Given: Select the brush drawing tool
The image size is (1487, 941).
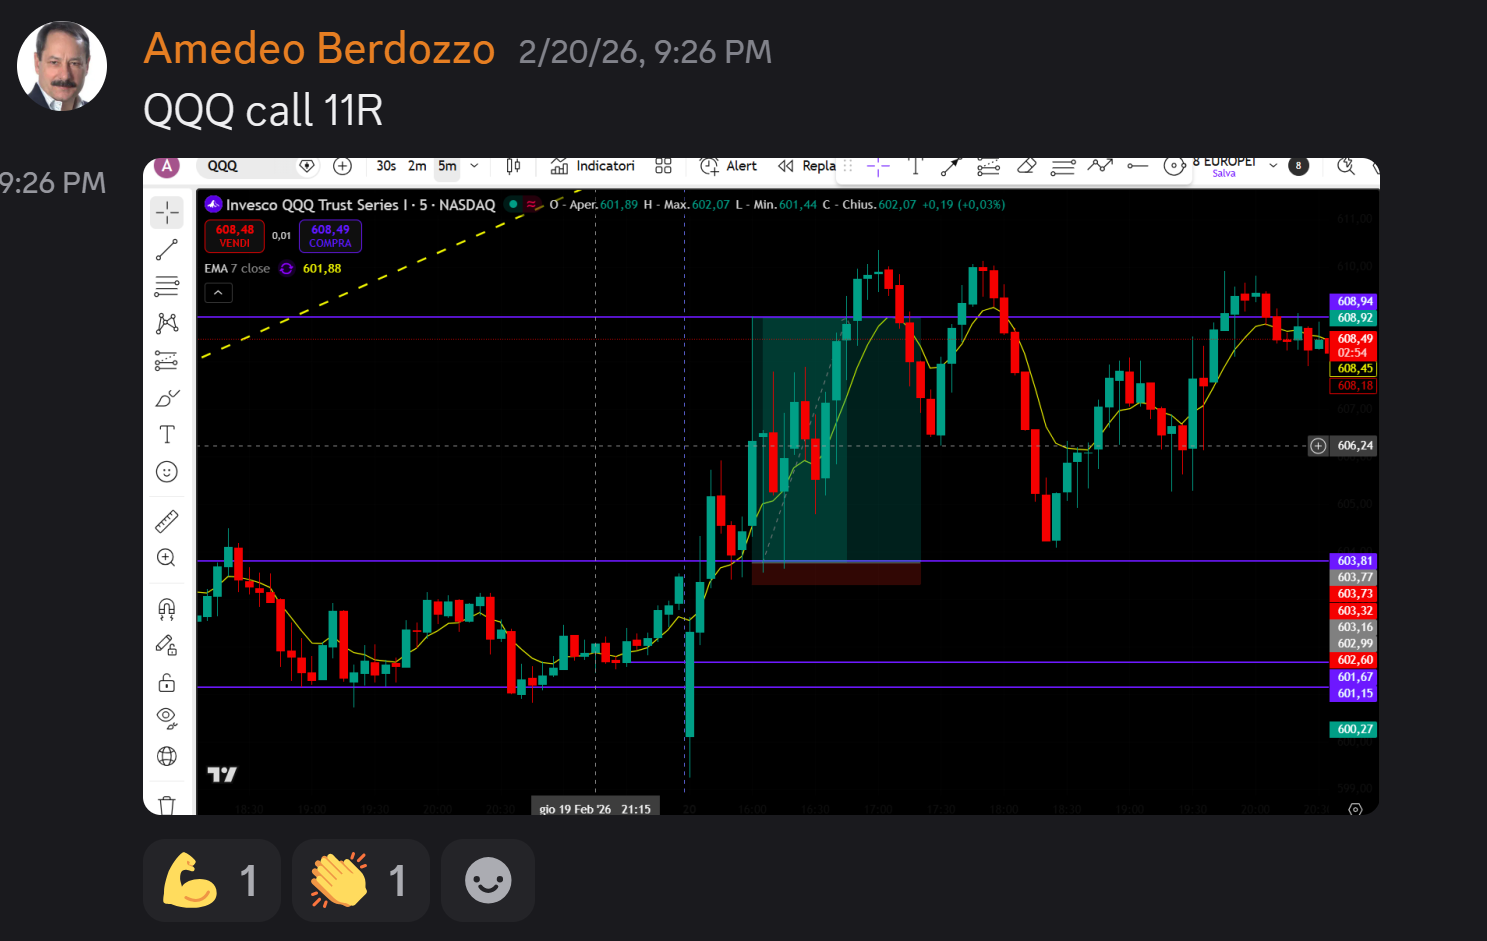Looking at the screenshot, I should pyautogui.click(x=167, y=398).
